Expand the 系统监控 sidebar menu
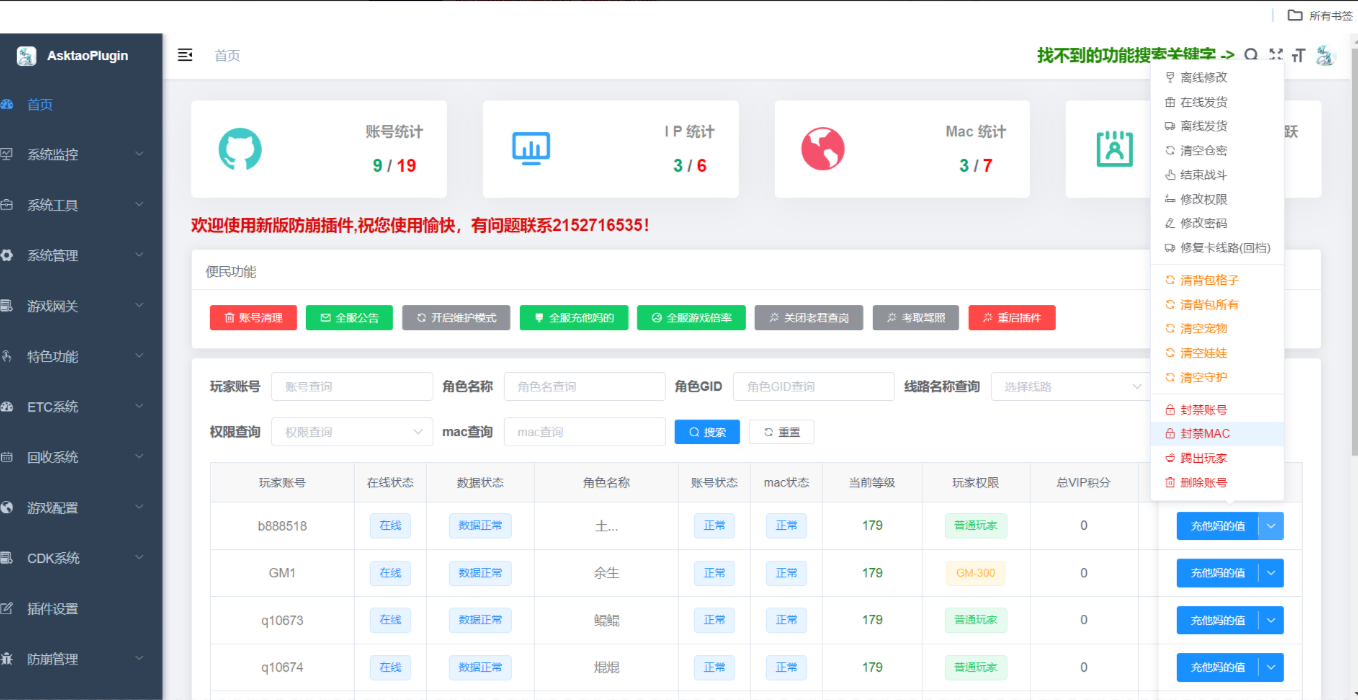The width and height of the screenshot is (1358, 700). [81, 155]
